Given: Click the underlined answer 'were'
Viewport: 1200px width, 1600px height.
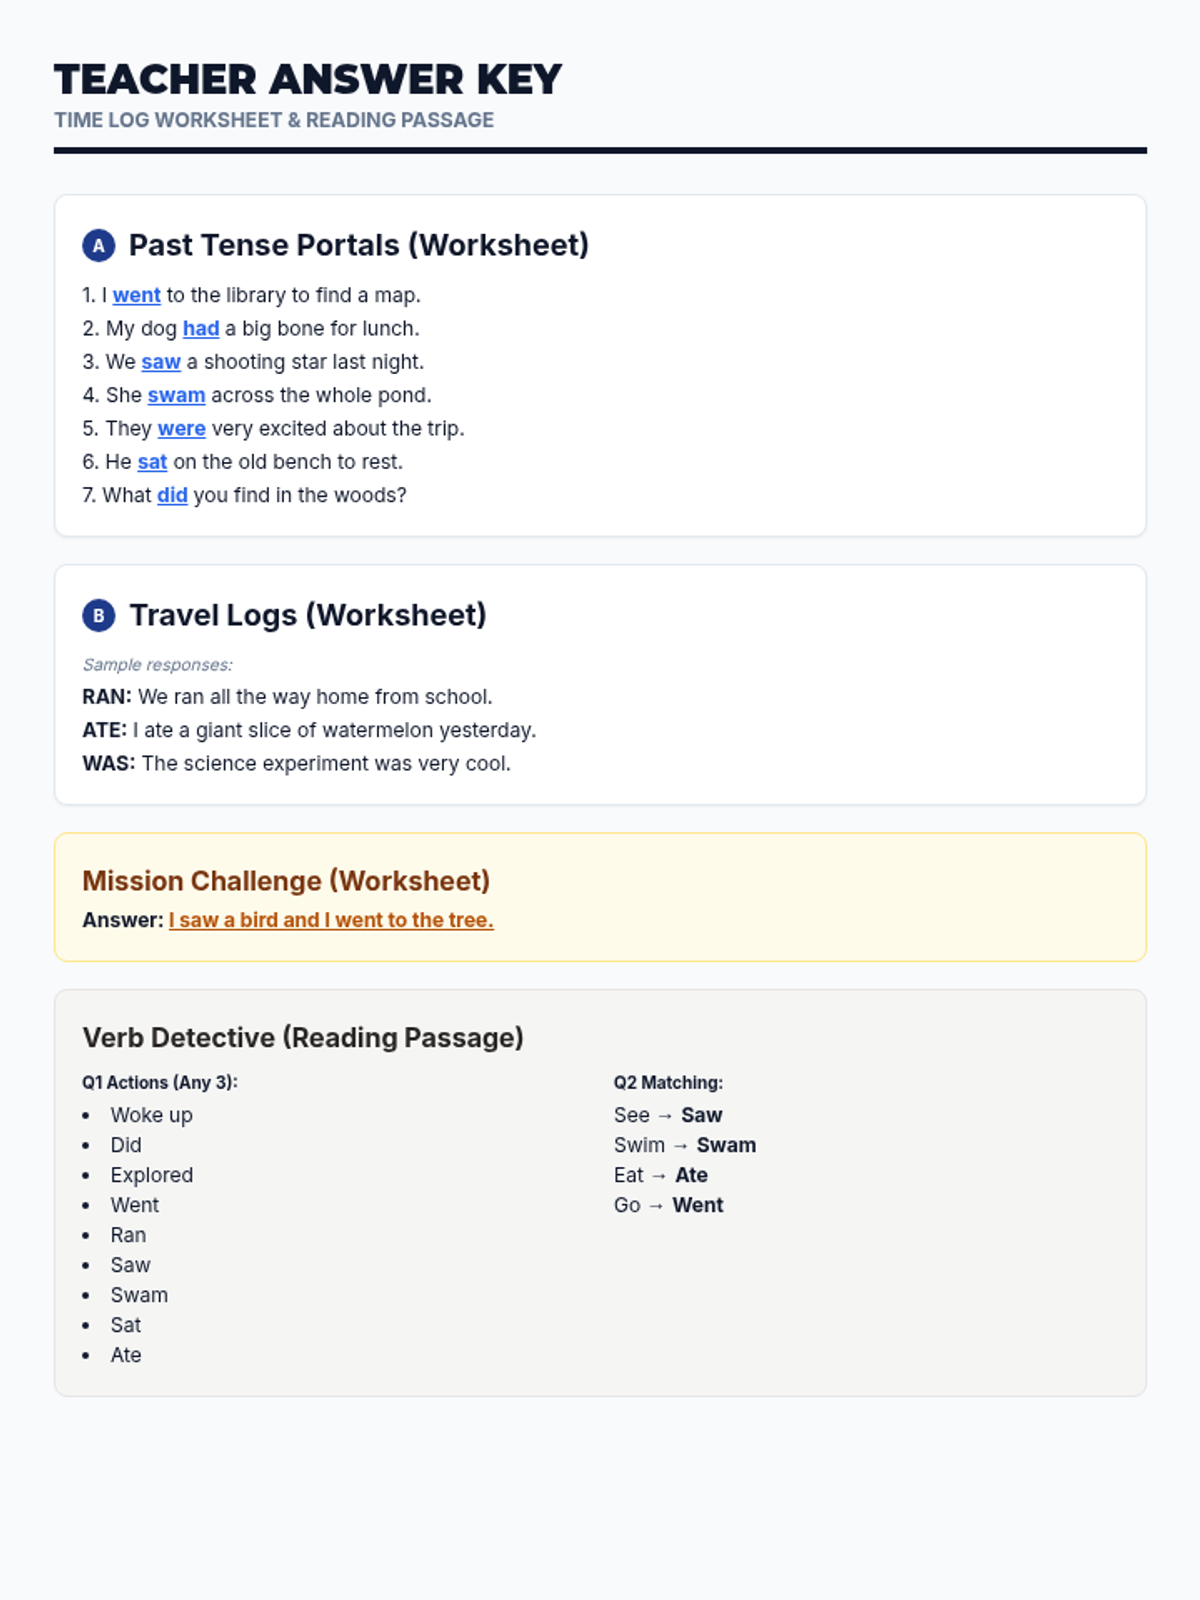Looking at the screenshot, I should 181,428.
